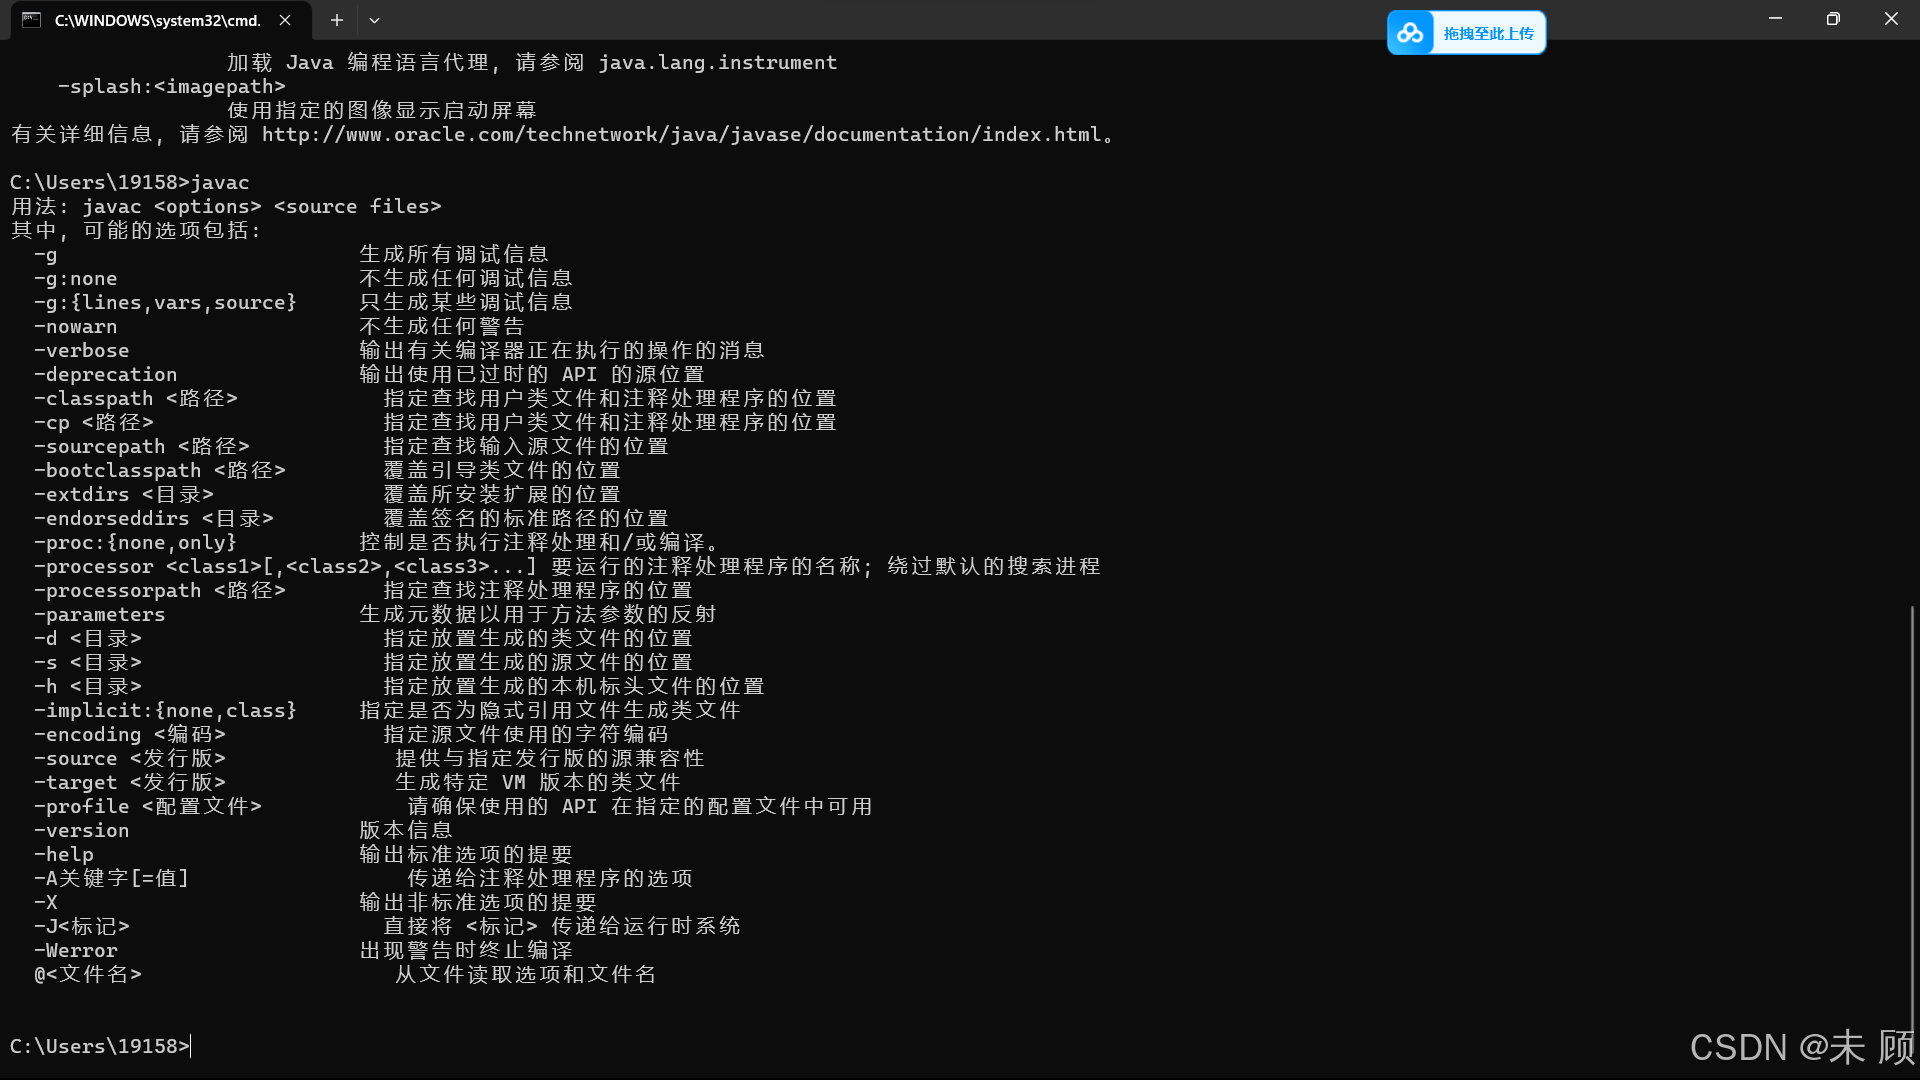Minimize the terminal window
The image size is (1920, 1080).
pos(1775,19)
